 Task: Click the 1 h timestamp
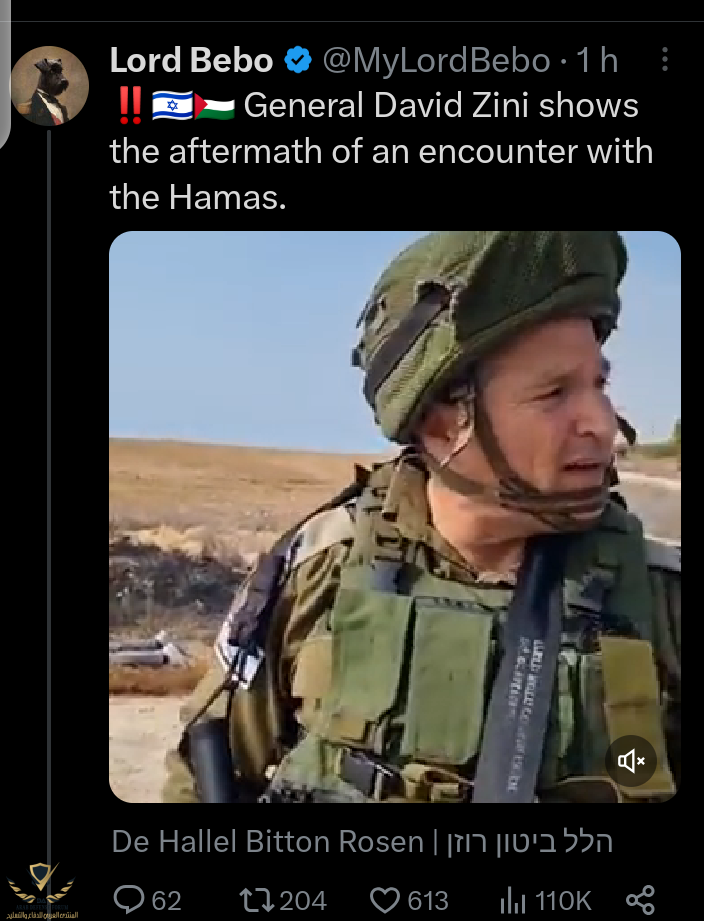coord(597,60)
